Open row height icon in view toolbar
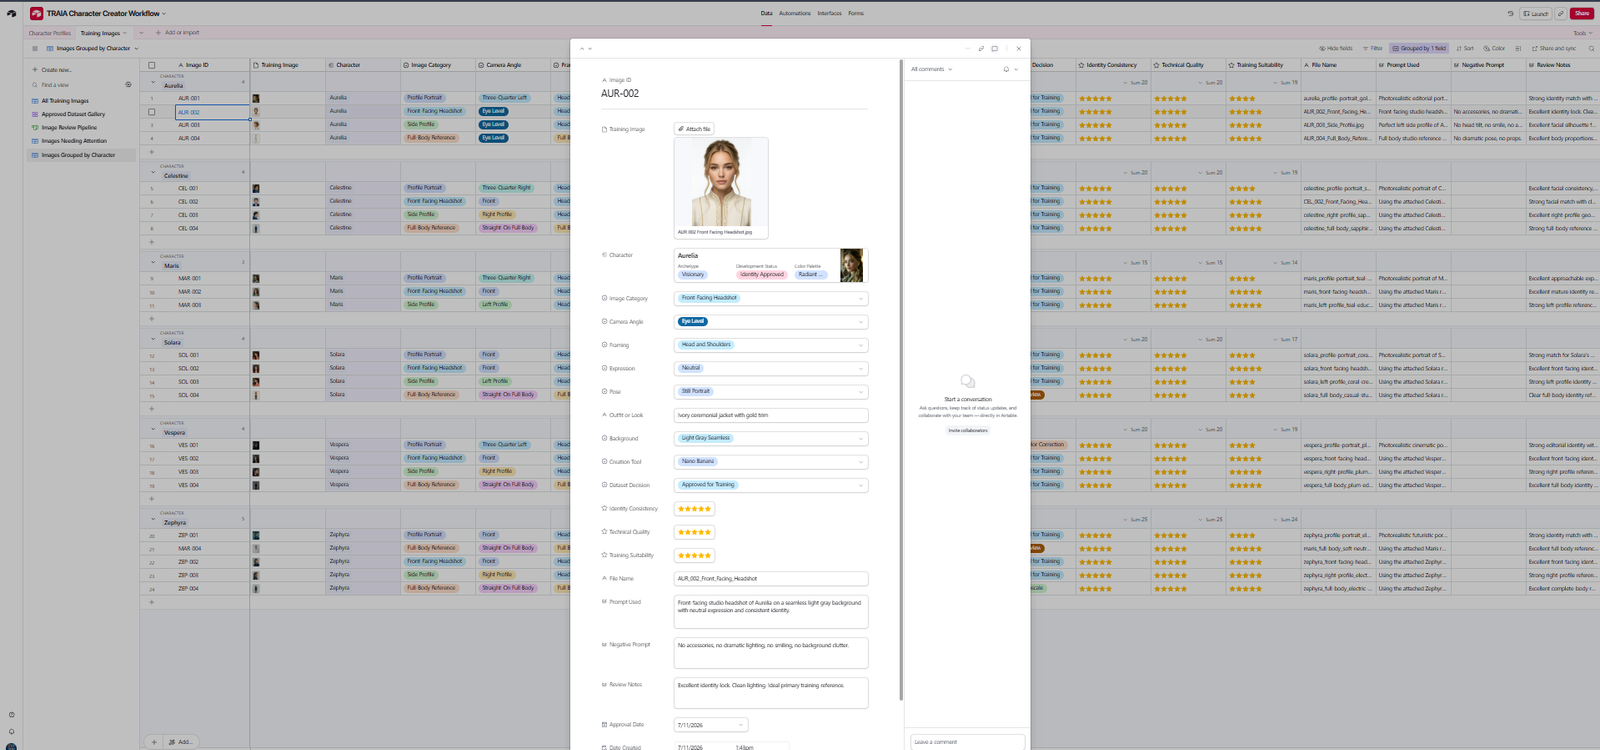This screenshot has width=1600, height=750. pos(1518,48)
